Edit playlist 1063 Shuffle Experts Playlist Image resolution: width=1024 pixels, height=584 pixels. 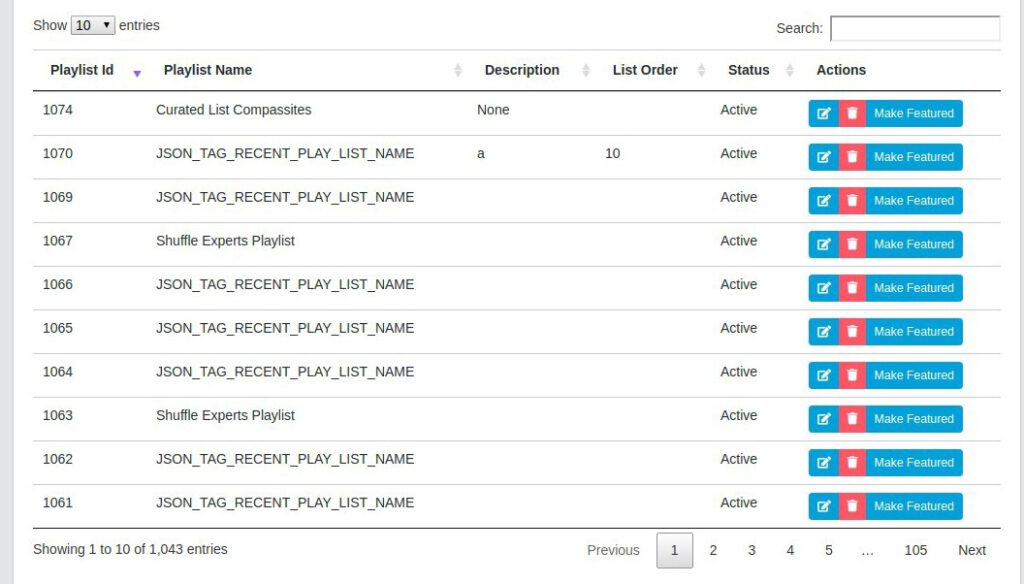click(824, 419)
